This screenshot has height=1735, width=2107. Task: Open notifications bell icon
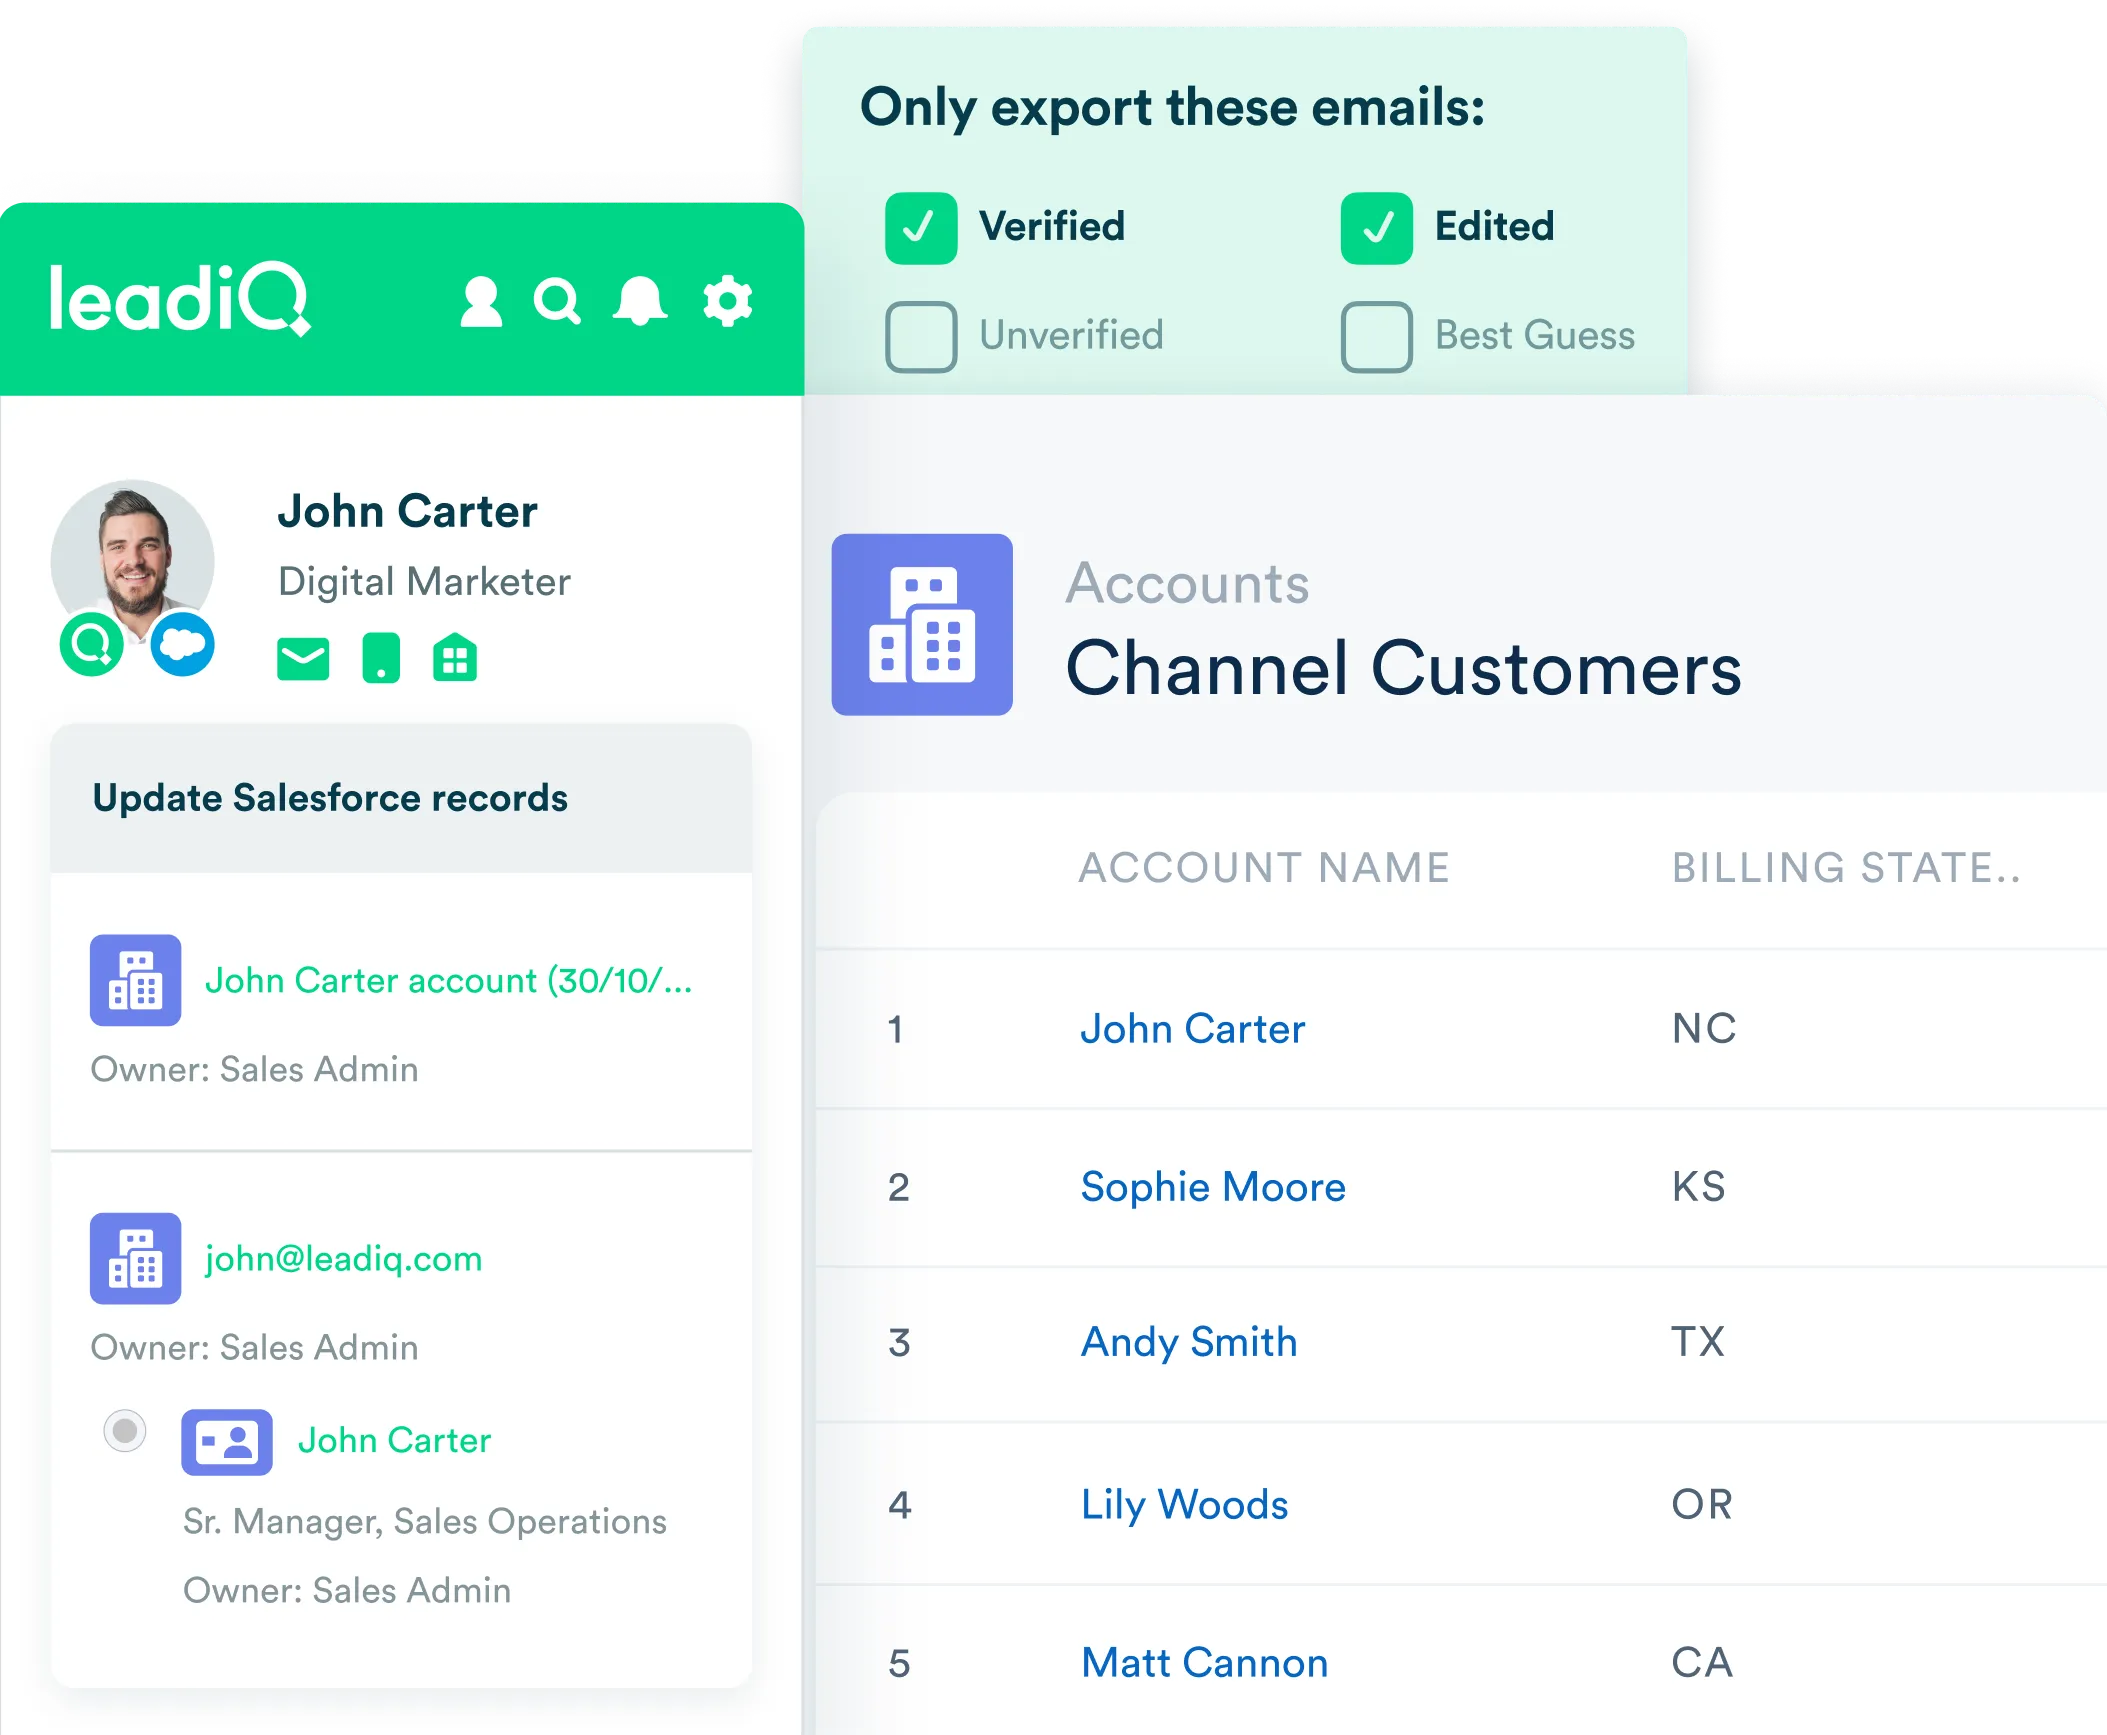coord(639,301)
